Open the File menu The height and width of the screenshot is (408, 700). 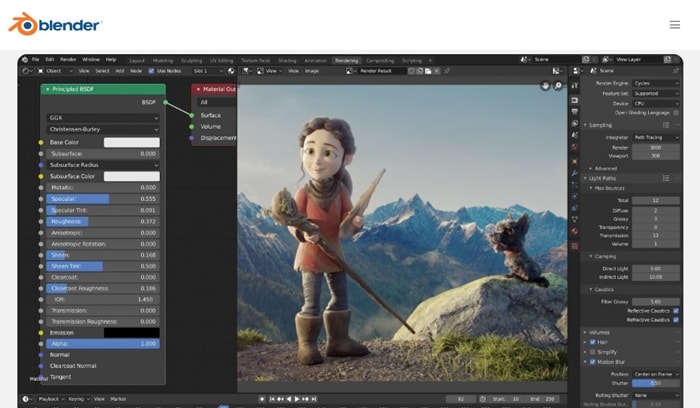(x=36, y=59)
